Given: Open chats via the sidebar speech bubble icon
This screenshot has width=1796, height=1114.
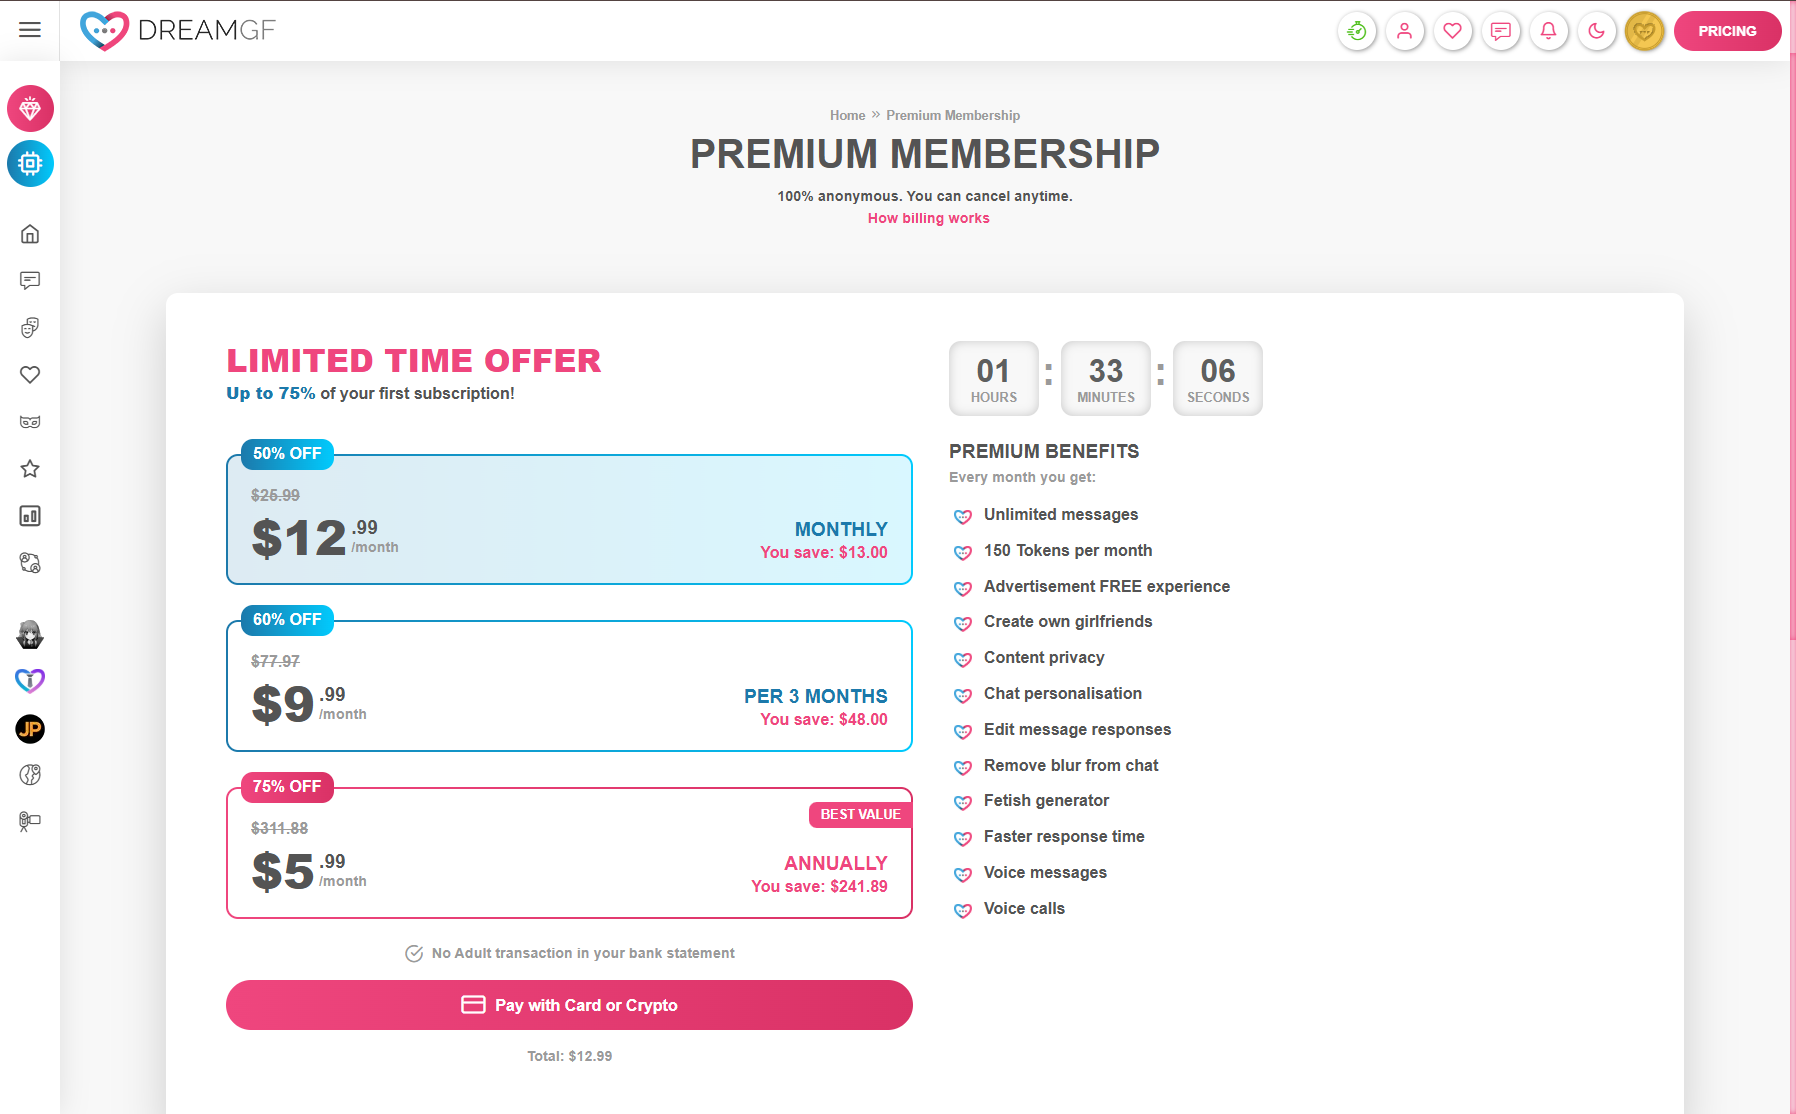Looking at the screenshot, I should tap(30, 281).
